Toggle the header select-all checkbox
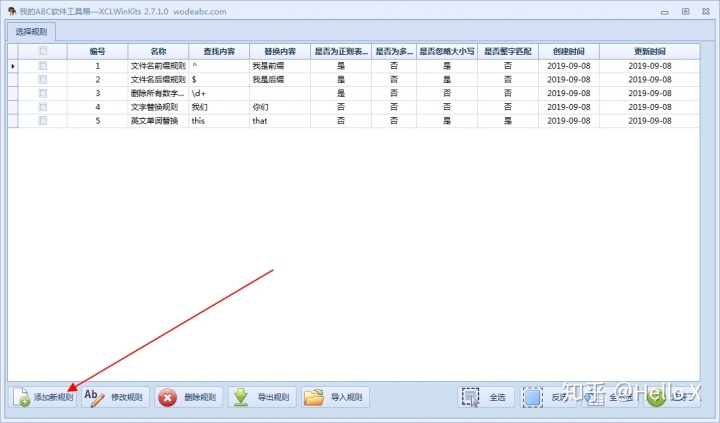The width and height of the screenshot is (720, 423). [43, 51]
